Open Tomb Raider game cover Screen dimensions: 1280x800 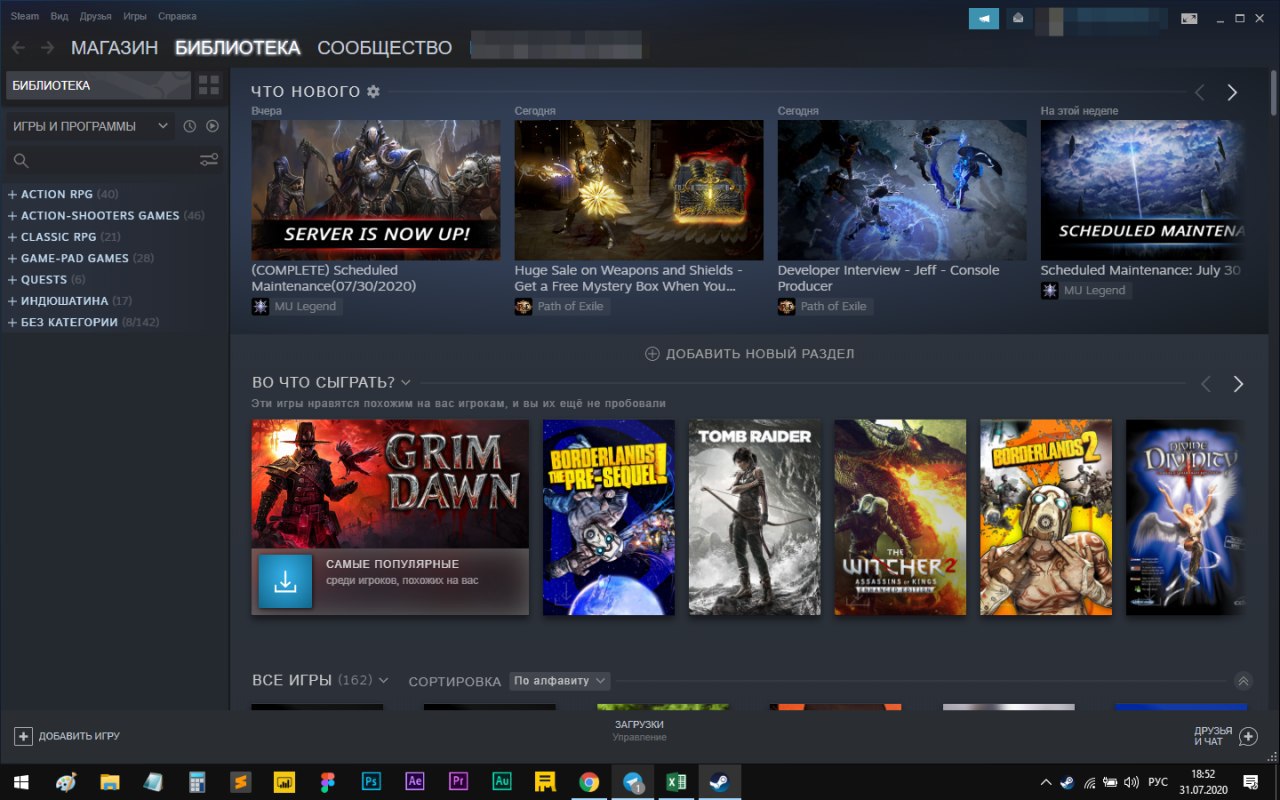(755, 517)
